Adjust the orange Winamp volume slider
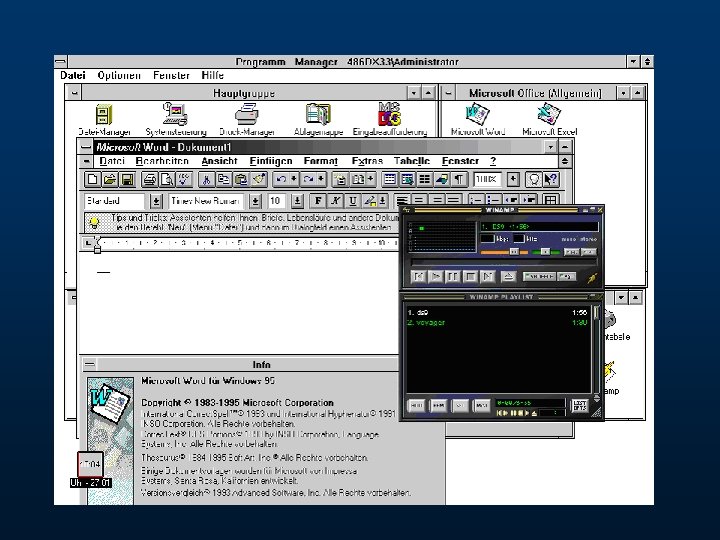720x540 pixels. pyautogui.click(x=504, y=252)
